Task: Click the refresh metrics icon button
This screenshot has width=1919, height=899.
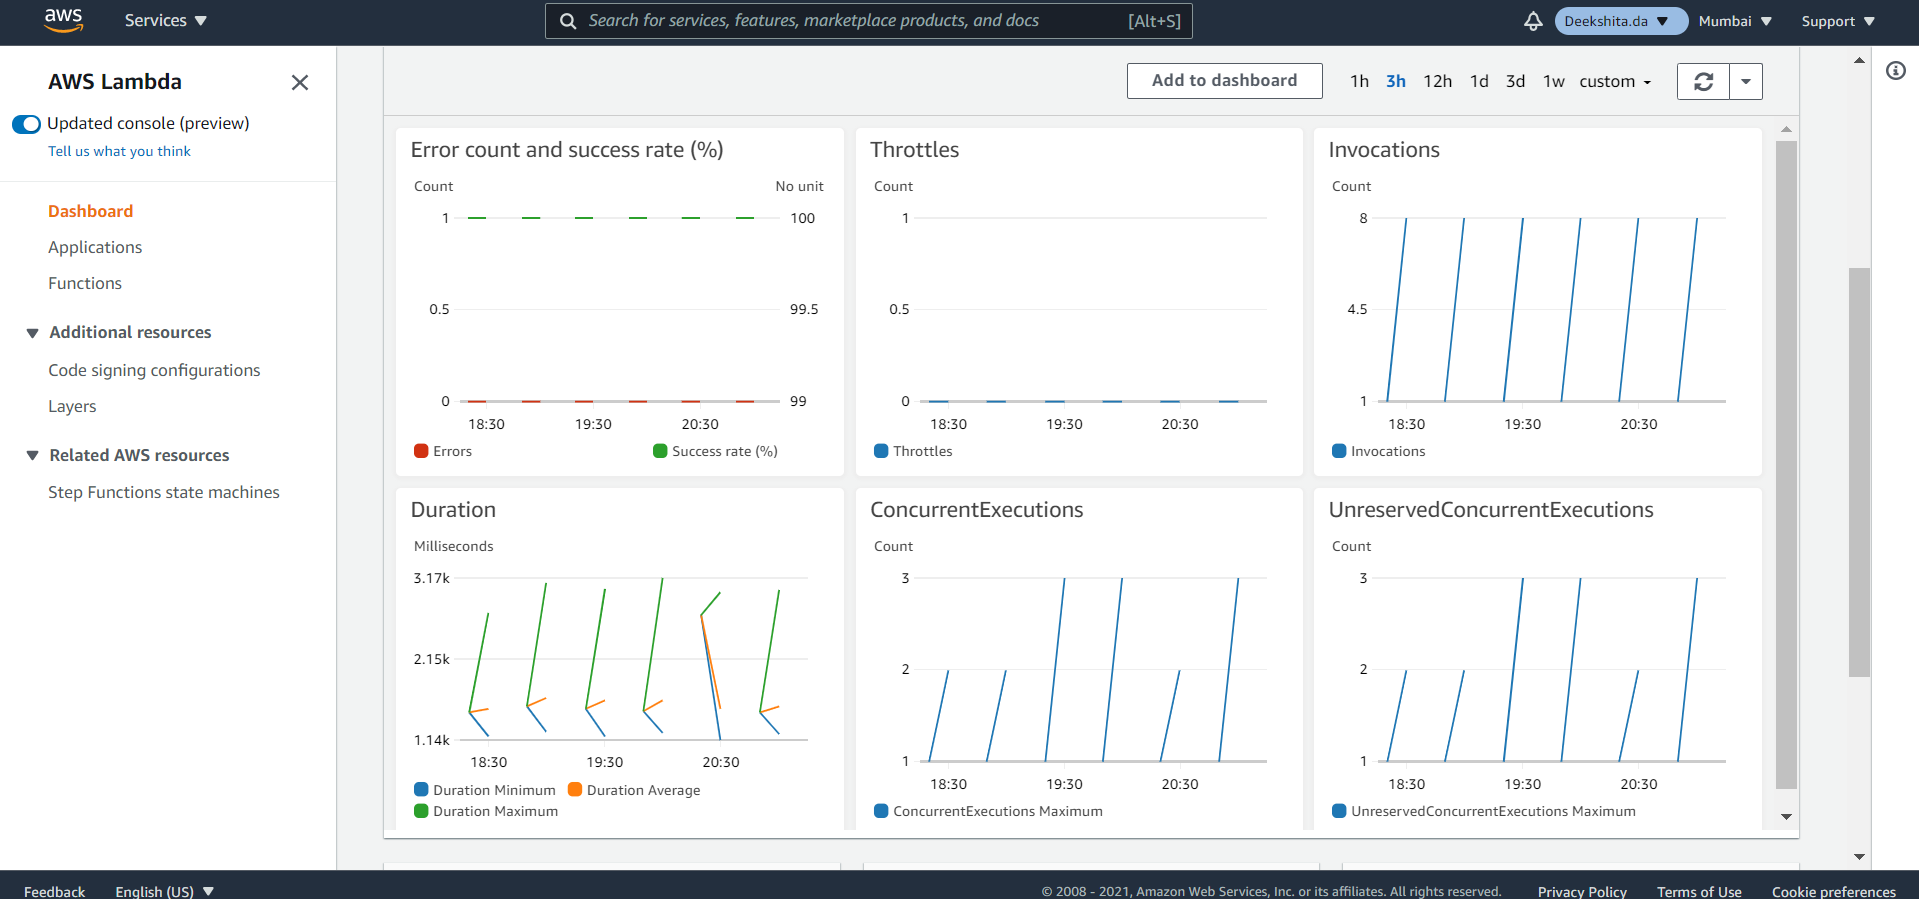Action: click(x=1703, y=82)
